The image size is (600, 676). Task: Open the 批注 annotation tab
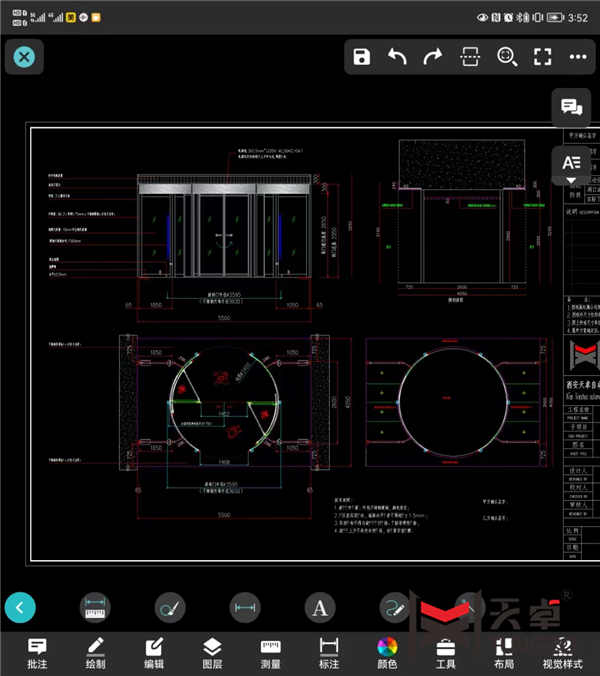click(37, 652)
